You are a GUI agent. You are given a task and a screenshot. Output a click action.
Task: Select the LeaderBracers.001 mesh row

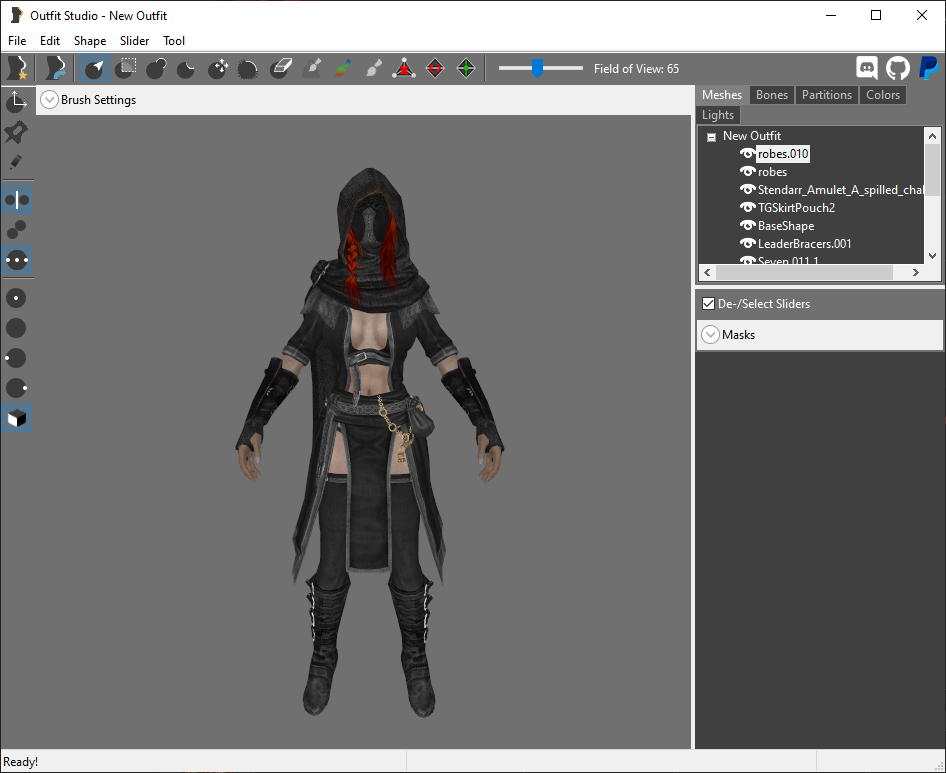pyautogui.click(x=804, y=244)
